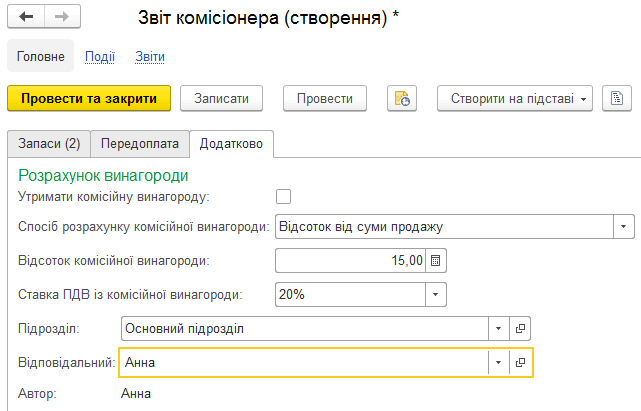Screen dimensions: 641x411
Task: Click the Розрахунок винагороди section heading
Action: (x=103, y=175)
